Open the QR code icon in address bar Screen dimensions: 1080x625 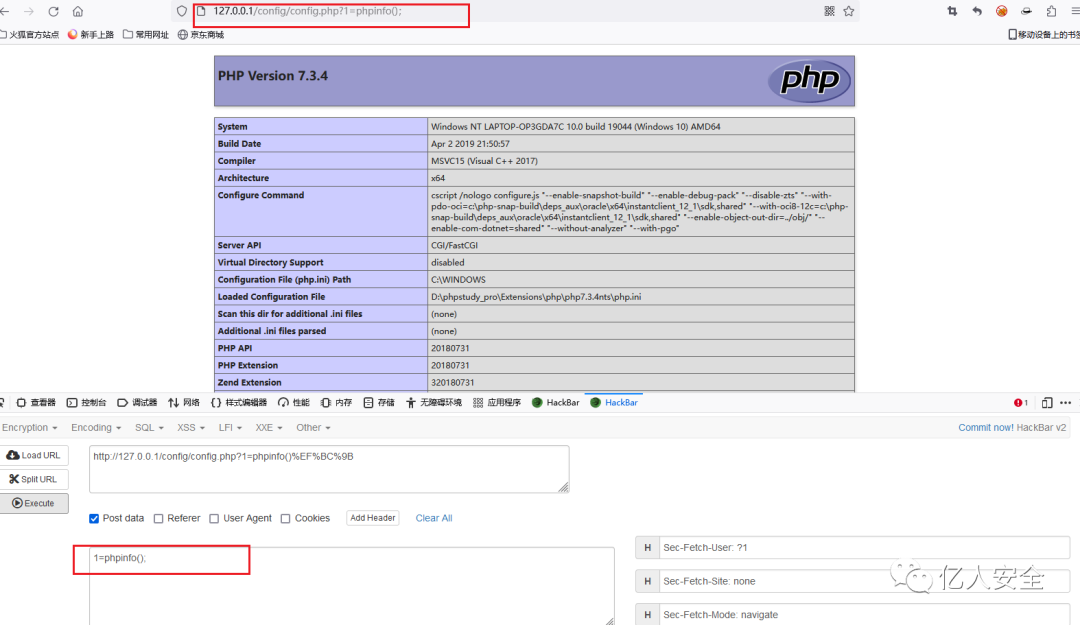829,11
